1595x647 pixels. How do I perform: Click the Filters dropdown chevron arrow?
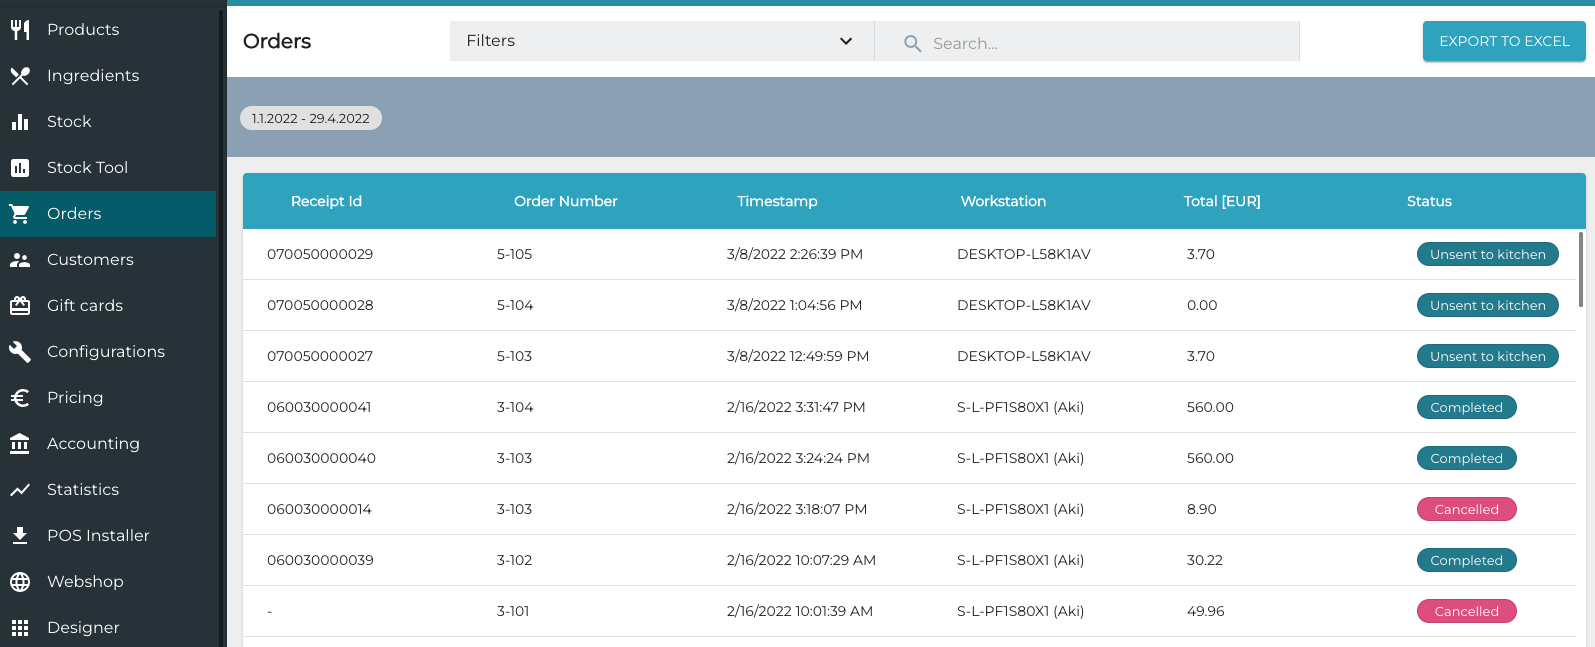(846, 41)
